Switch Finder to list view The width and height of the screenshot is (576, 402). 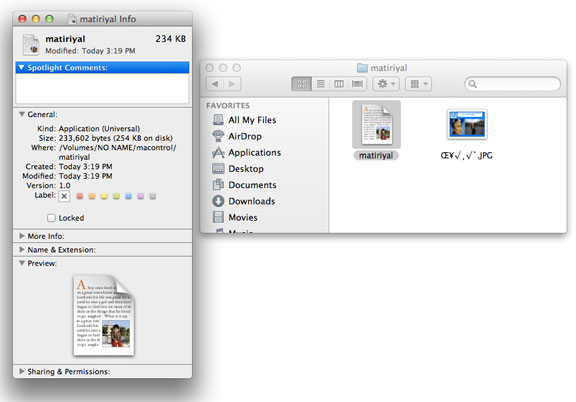pyautogui.click(x=321, y=84)
